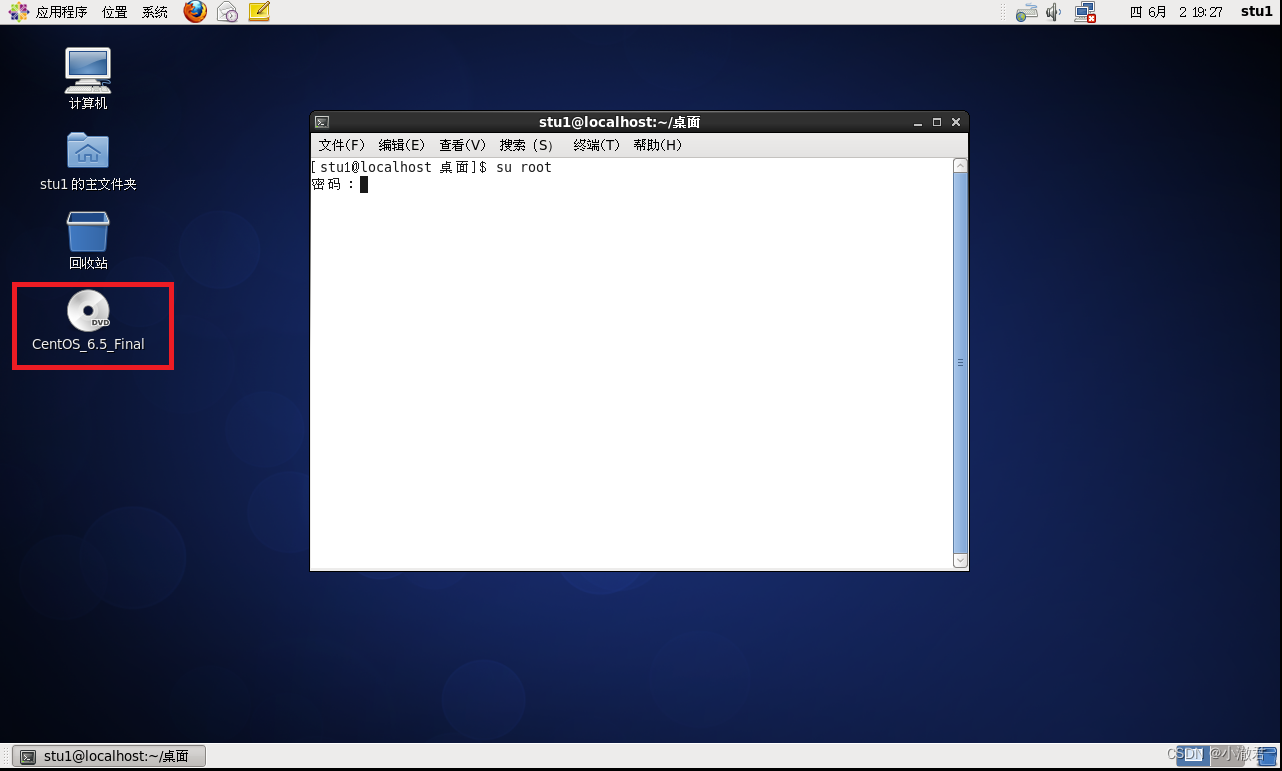Click the keyboard layout indicator icon
1282x771 pixels.
1026,12
